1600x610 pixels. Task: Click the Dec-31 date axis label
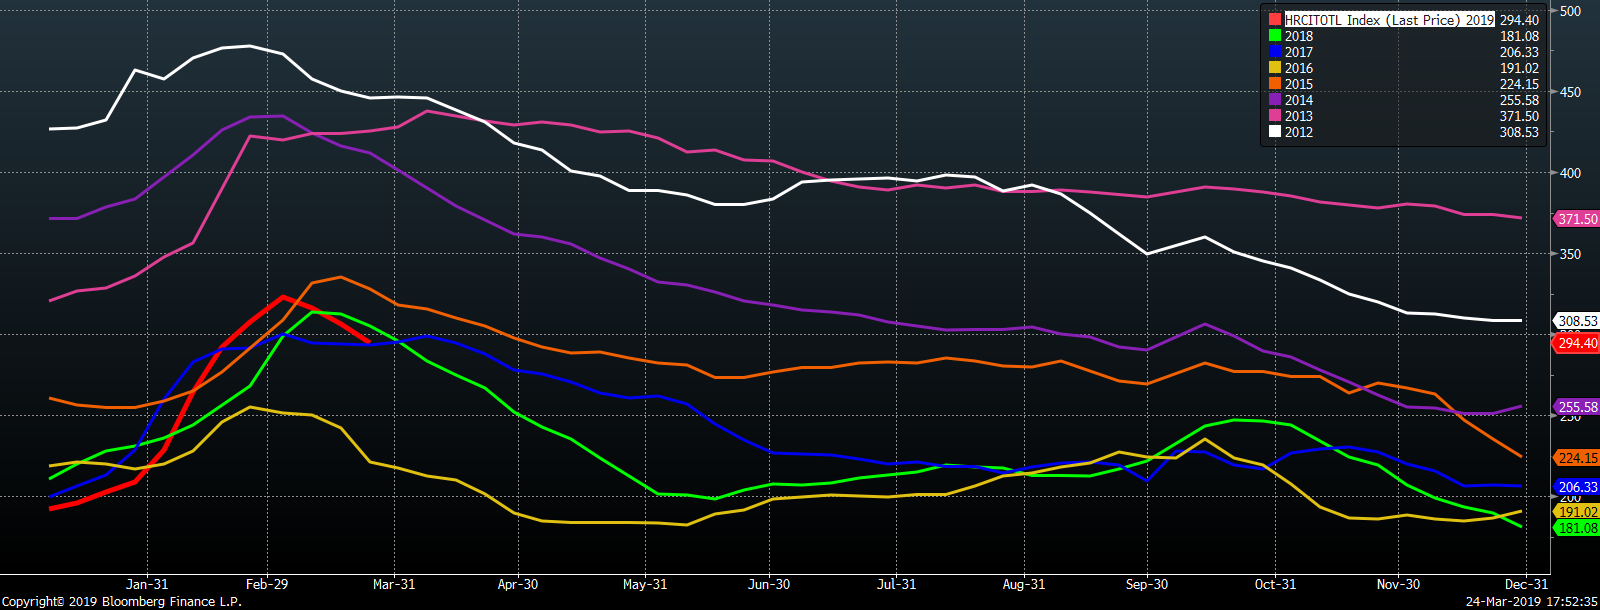(1526, 584)
